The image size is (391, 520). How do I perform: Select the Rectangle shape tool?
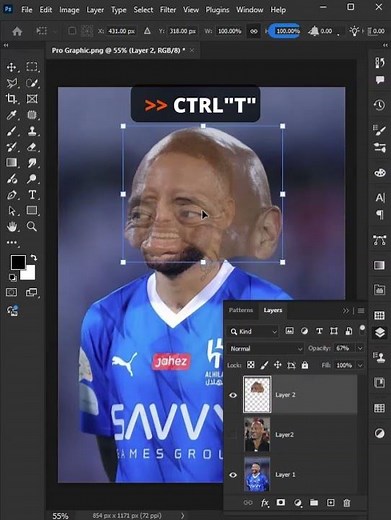32,210
